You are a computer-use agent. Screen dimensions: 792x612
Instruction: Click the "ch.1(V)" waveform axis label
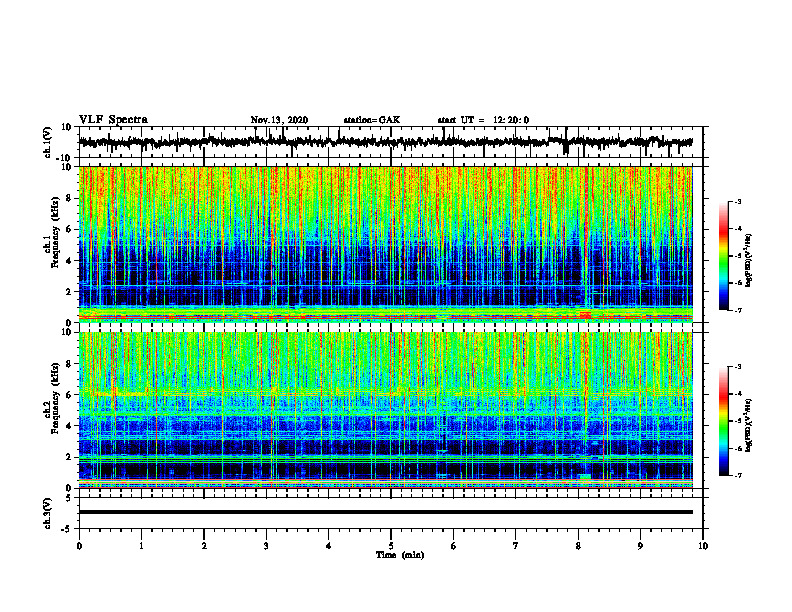(x=48, y=142)
